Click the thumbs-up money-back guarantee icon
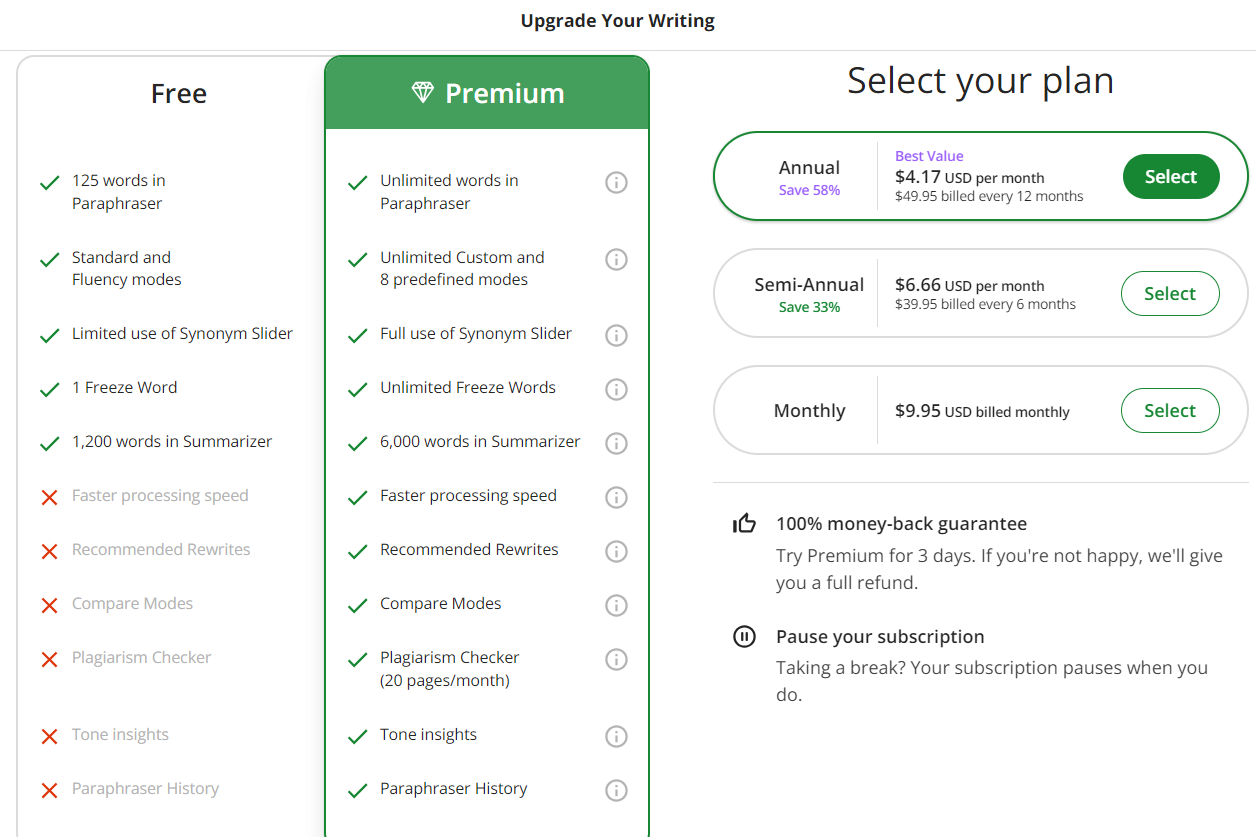 (744, 524)
